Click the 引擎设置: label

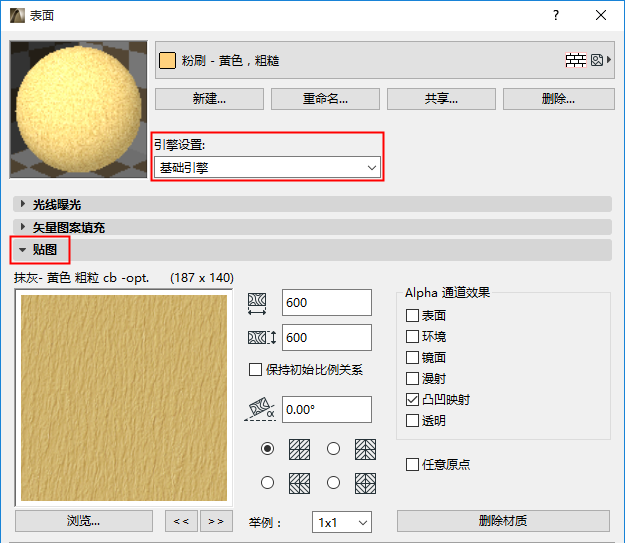point(179,145)
